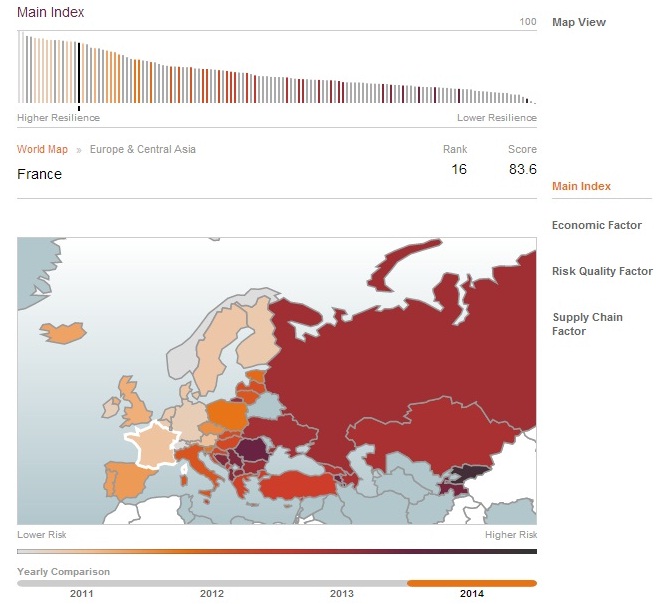Image resolution: width=661 pixels, height=604 pixels.
Task: Click Romania's dark purple region
Action: tap(250, 449)
